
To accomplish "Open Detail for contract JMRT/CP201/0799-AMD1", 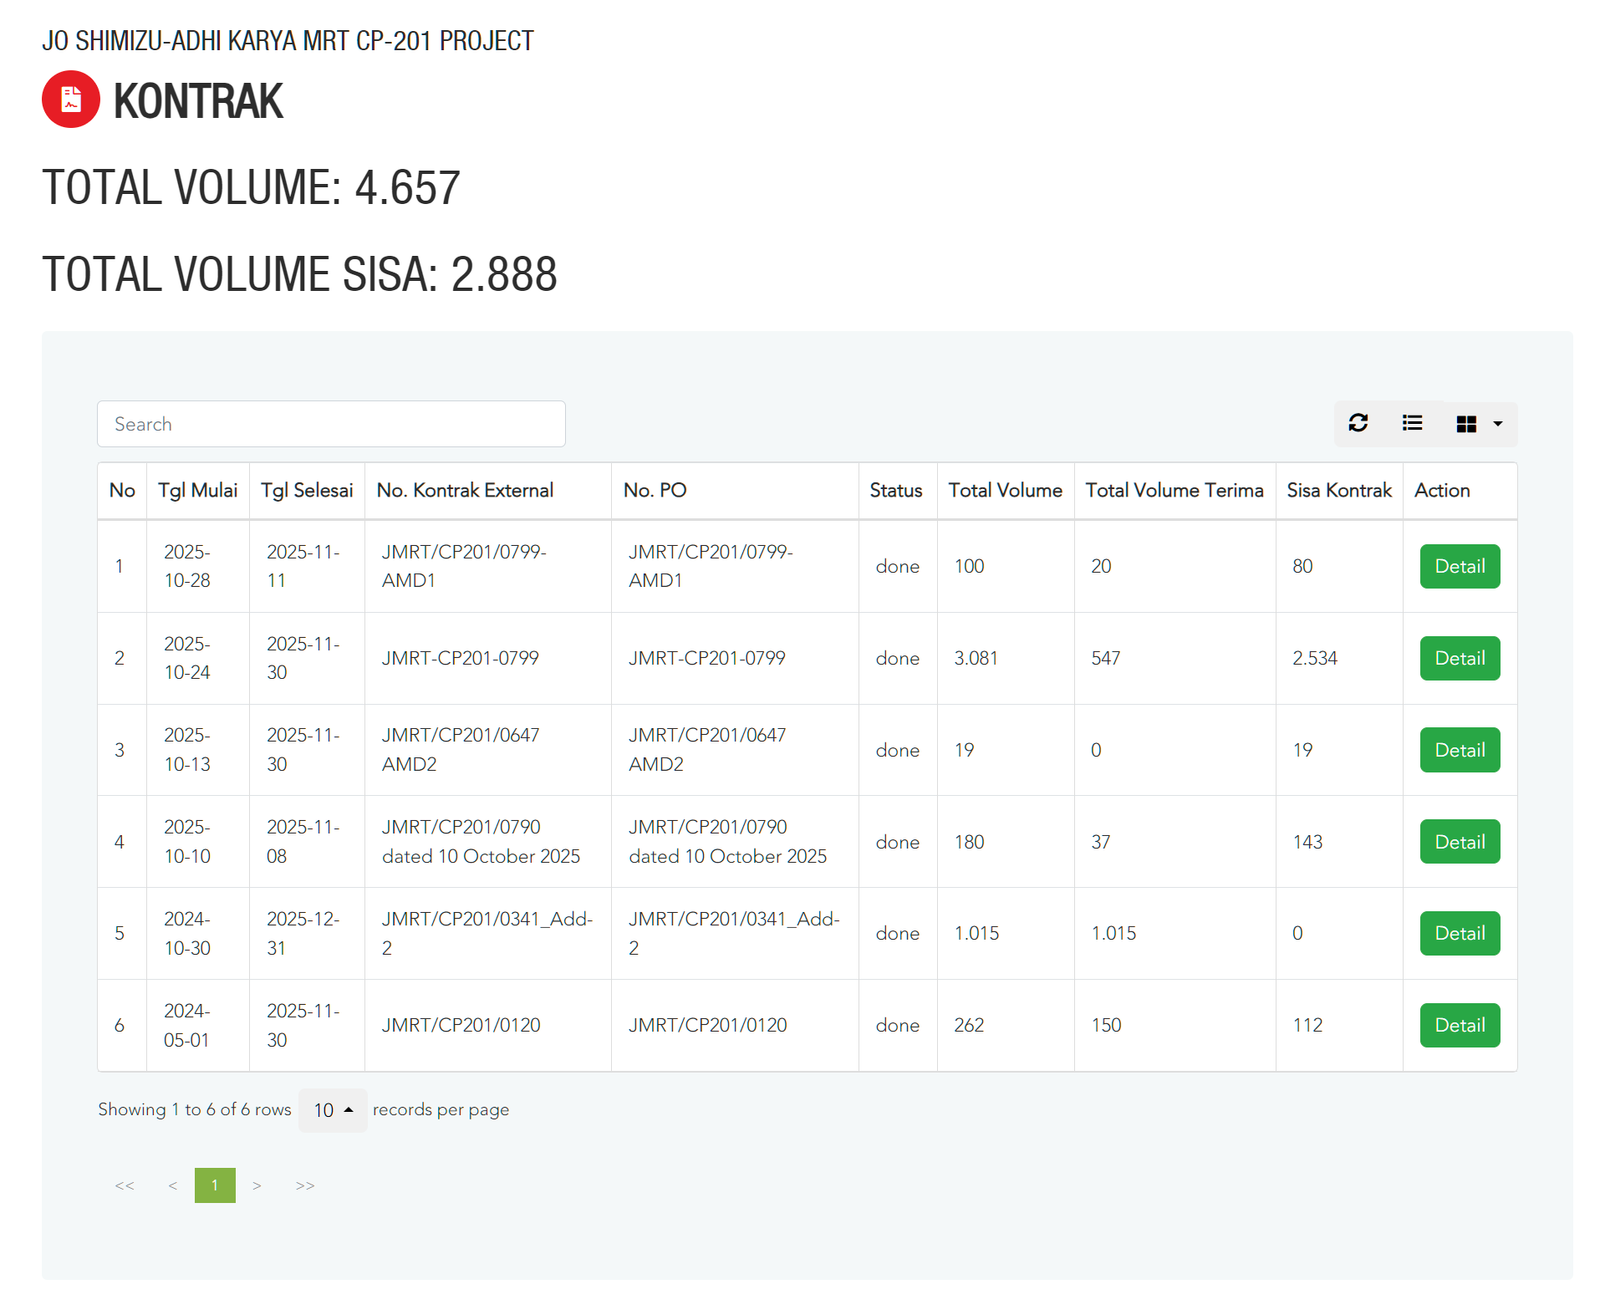I will pos(1459,566).
